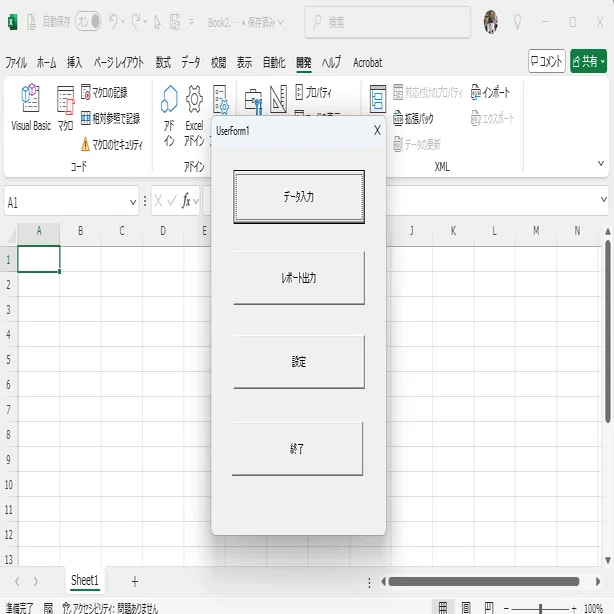Click 拡張パック expansion packs
Viewport: 614px width, 614px height.
414,118
